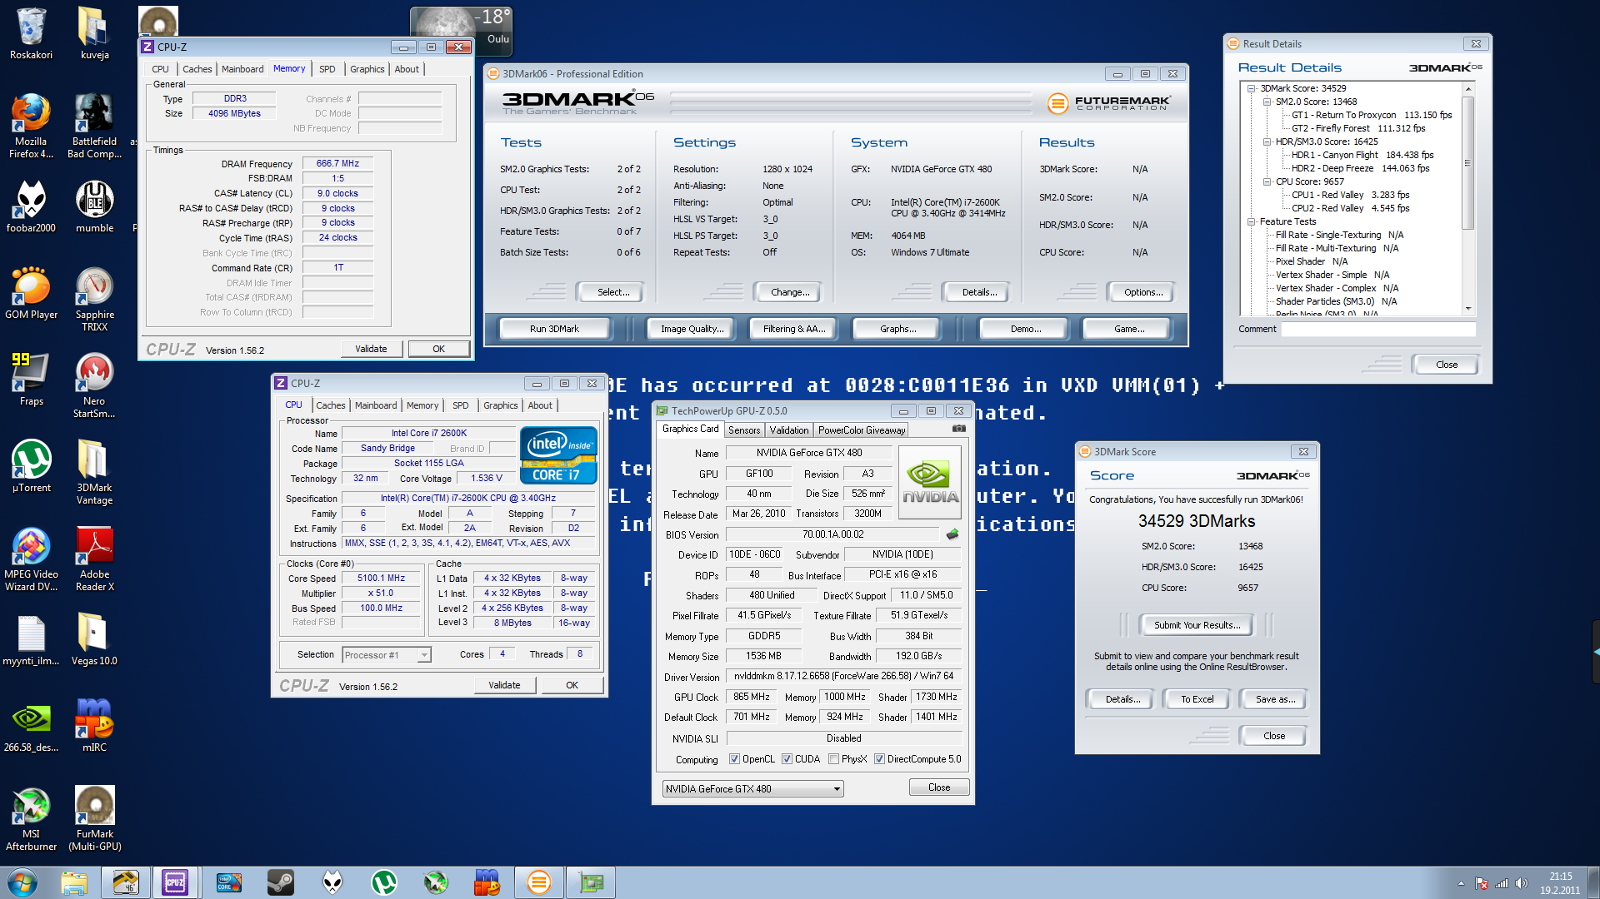The height and width of the screenshot is (899, 1600).
Task: Open Steam from the taskbar
Action: [280, 882]
